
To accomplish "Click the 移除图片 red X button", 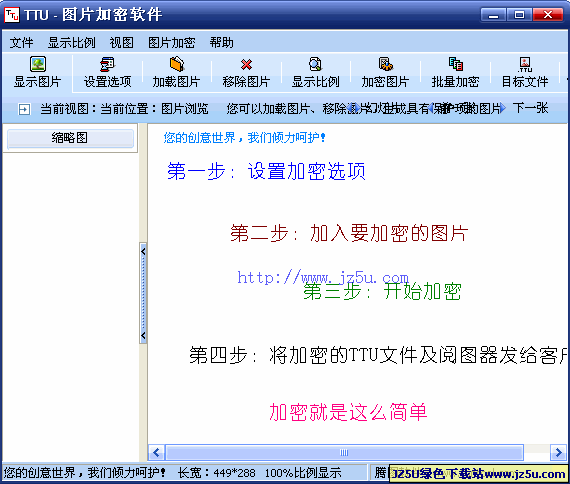I will point(246,72).
